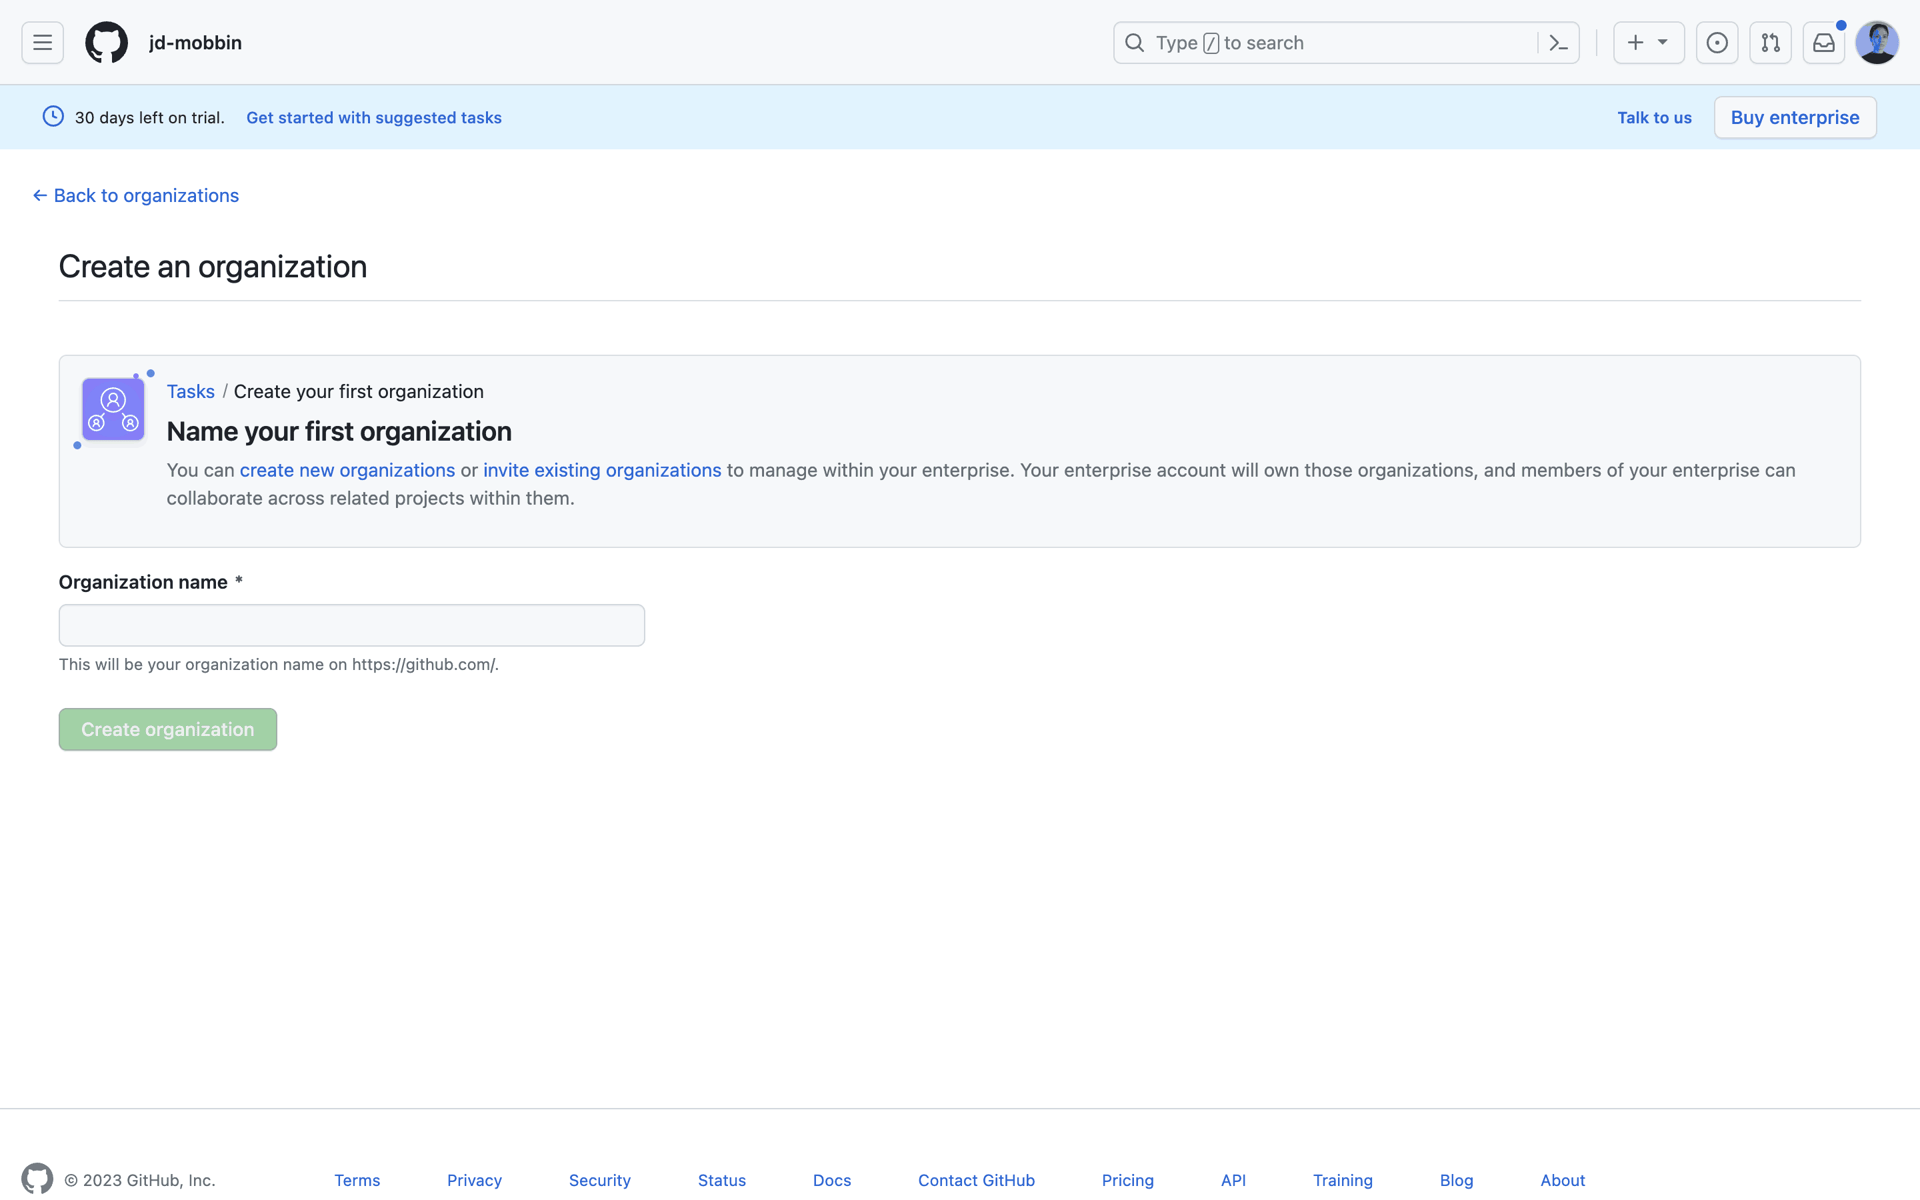The width and height of the screenshot is (1920, 1200).
Task: Click the Create organization button
Action: 168,729
